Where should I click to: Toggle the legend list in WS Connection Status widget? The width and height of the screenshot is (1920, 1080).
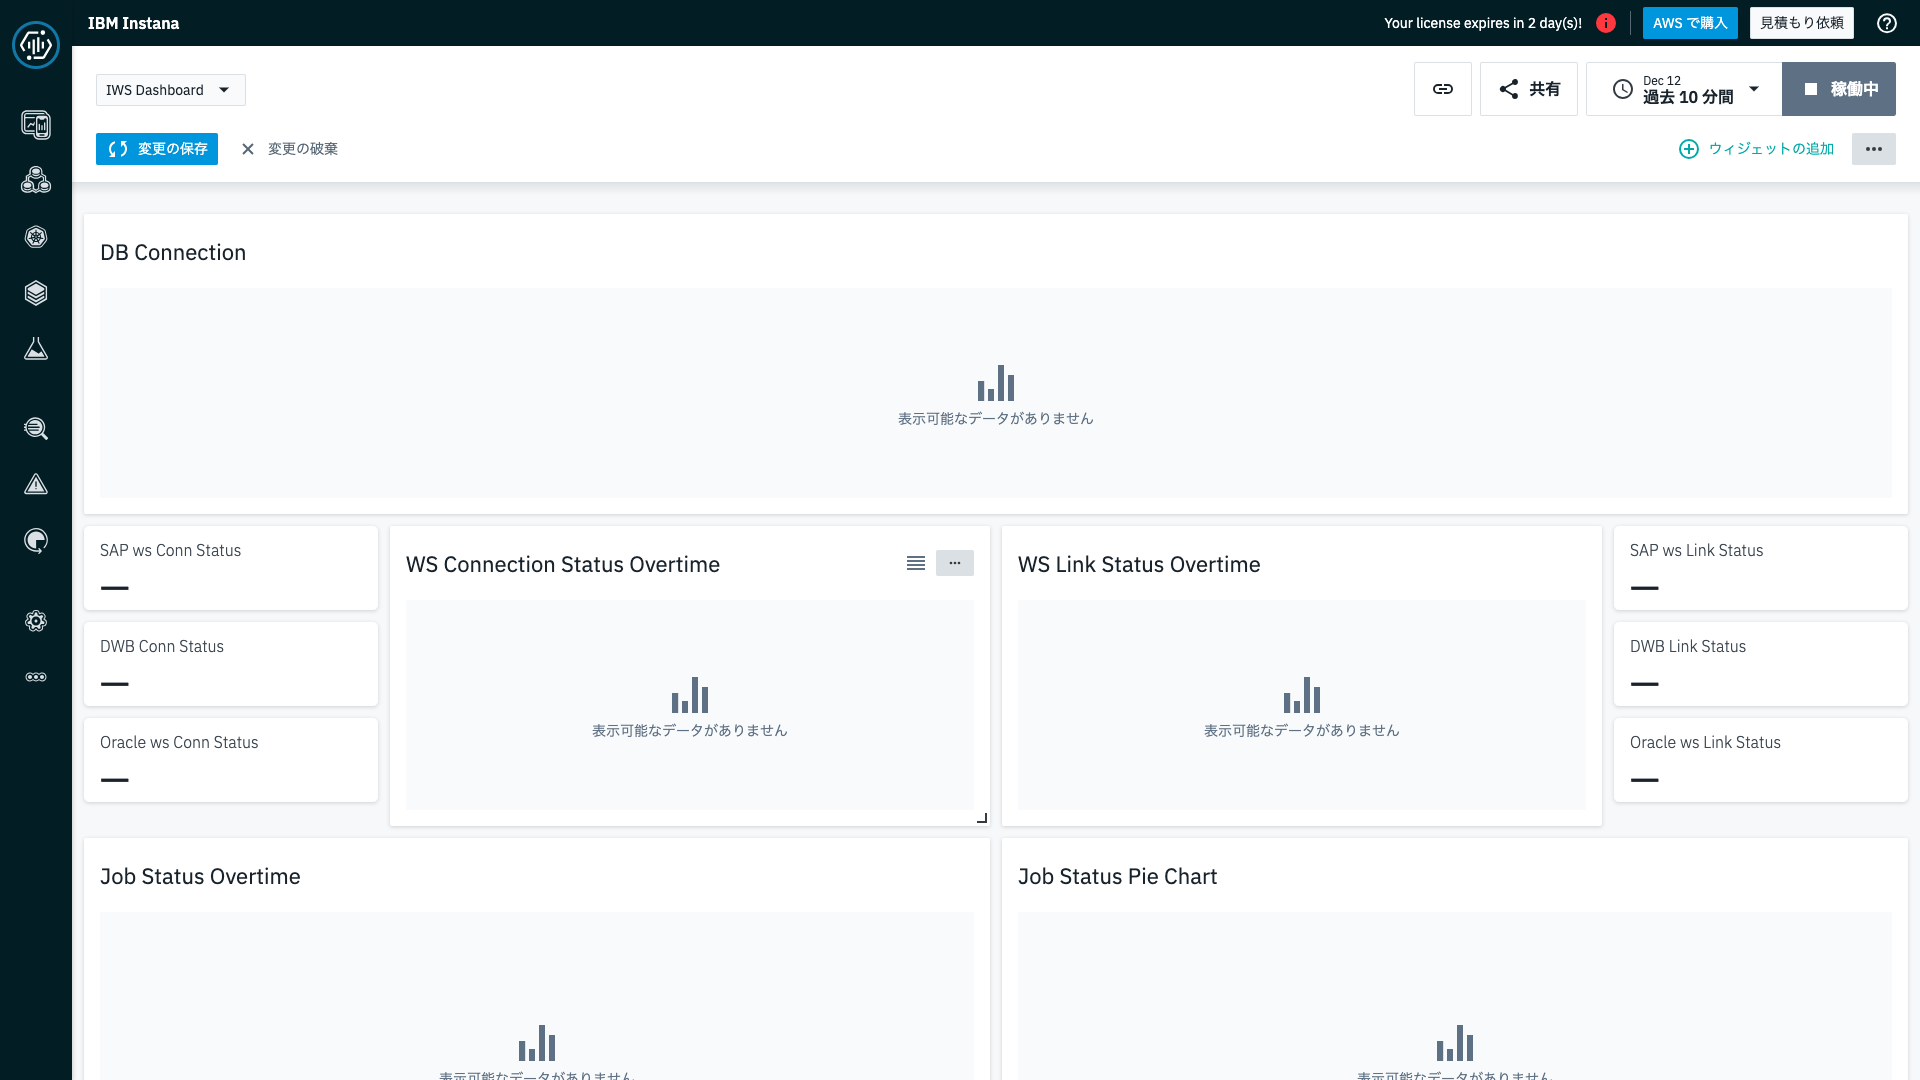coord(915,563)
